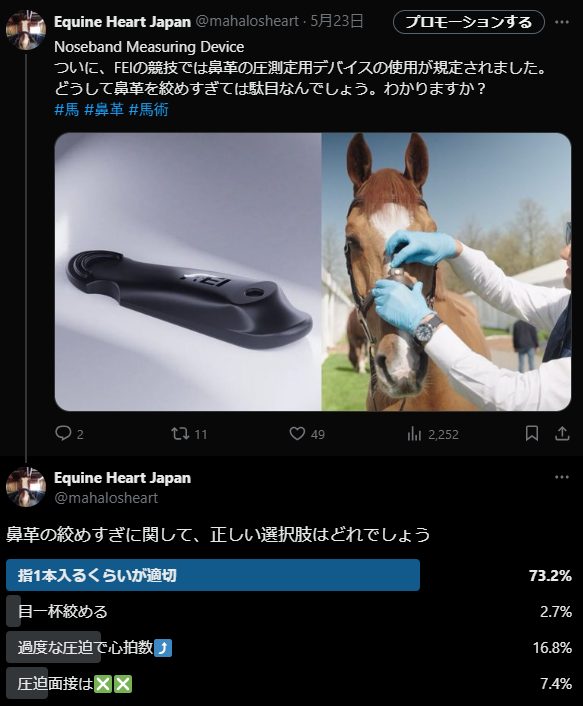Share the tweet via upload arrow icon
This screenshot has width=583, height=706.
(x=562, y=434)
